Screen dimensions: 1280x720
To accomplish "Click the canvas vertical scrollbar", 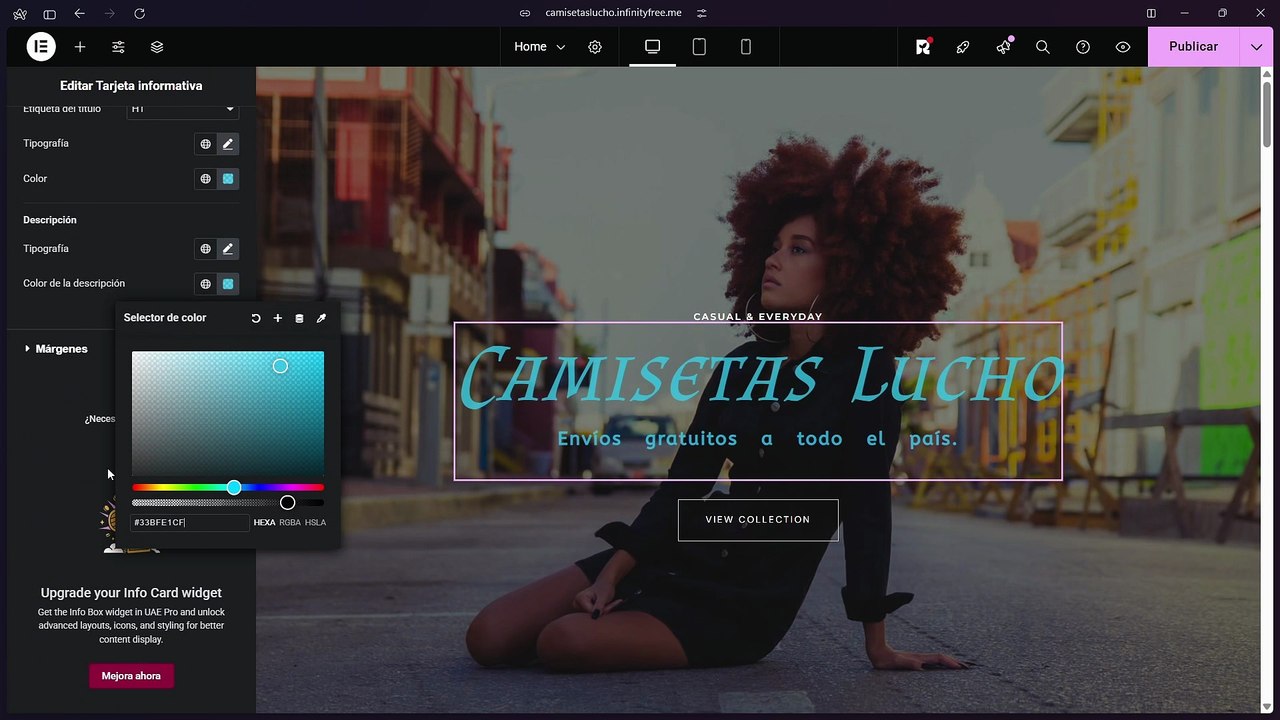I will pyautogui.click(x=1267, y=115).
